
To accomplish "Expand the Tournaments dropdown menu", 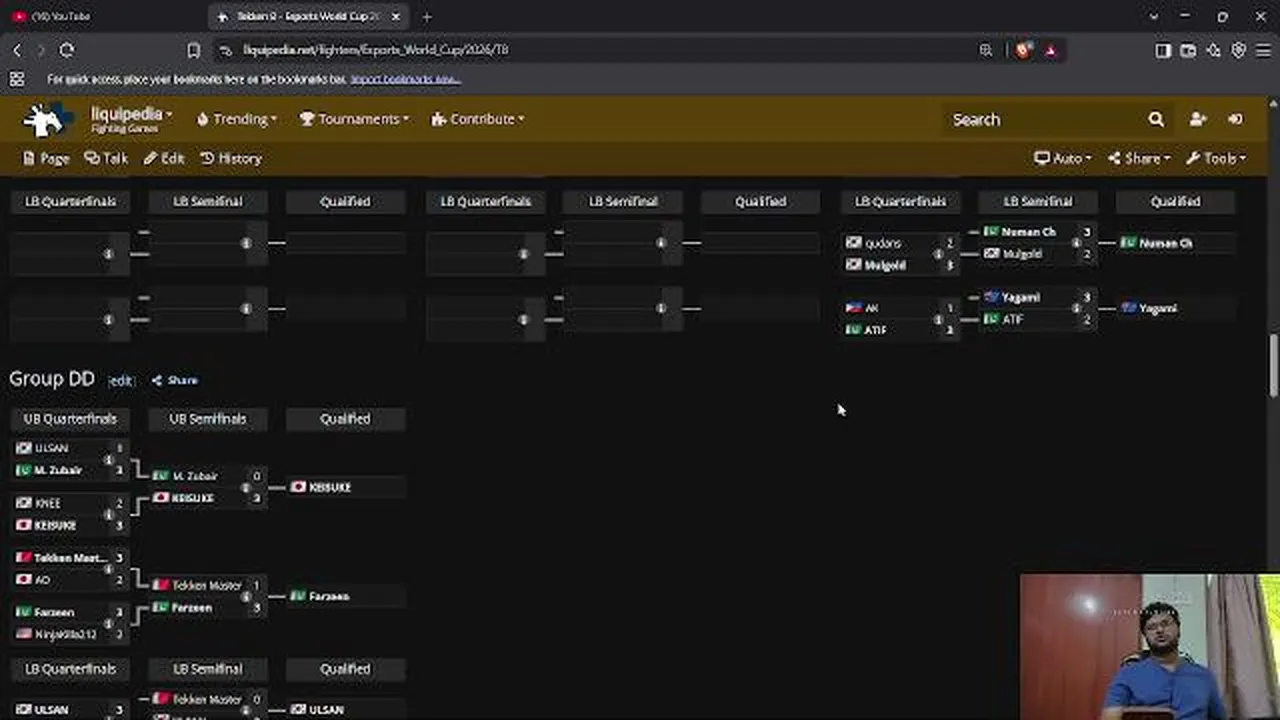I will point(355,119).
